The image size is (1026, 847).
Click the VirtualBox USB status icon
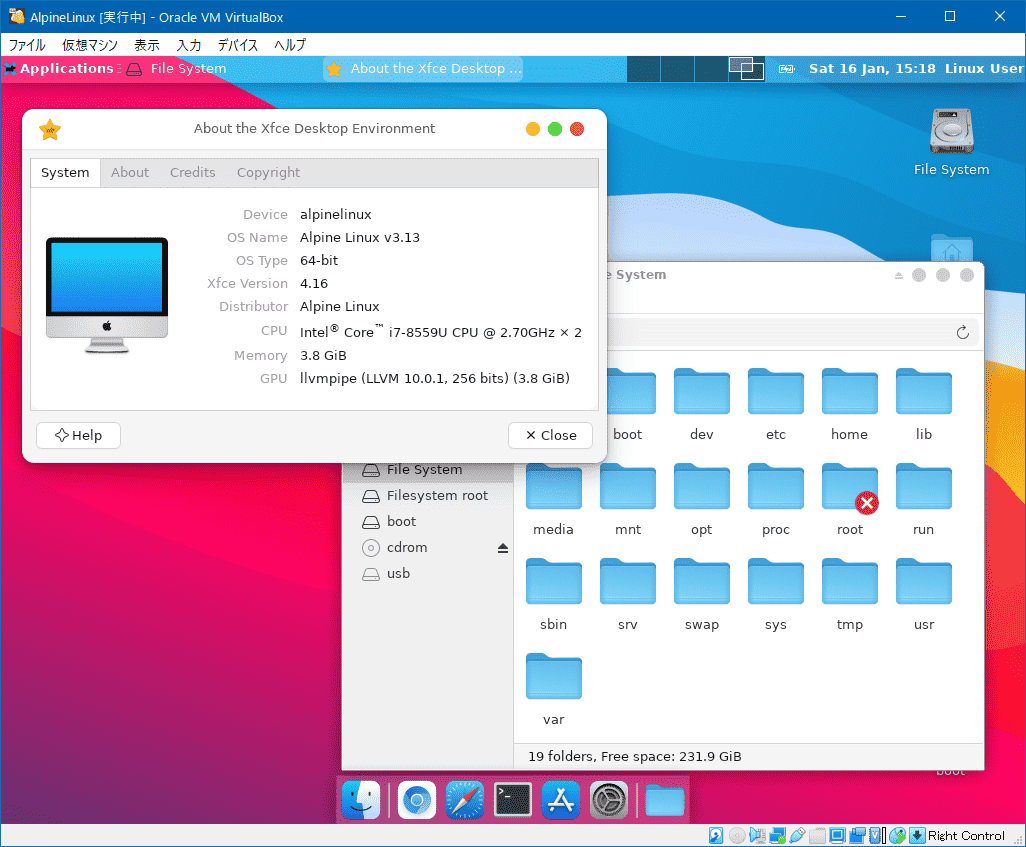[x=797, y=835]
